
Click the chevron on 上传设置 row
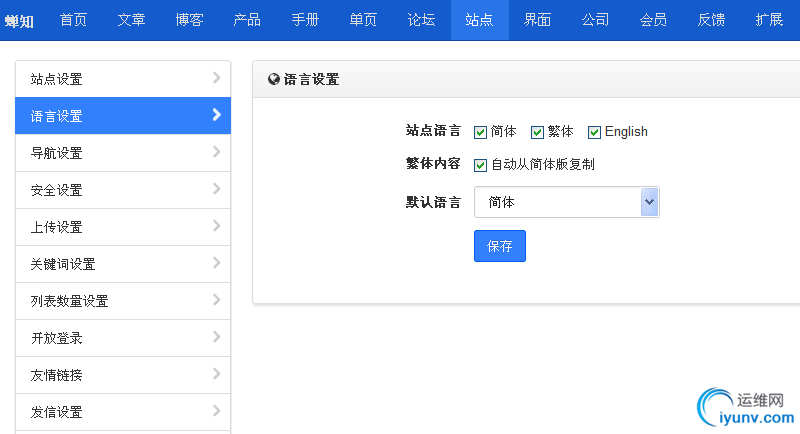point(217,225)
